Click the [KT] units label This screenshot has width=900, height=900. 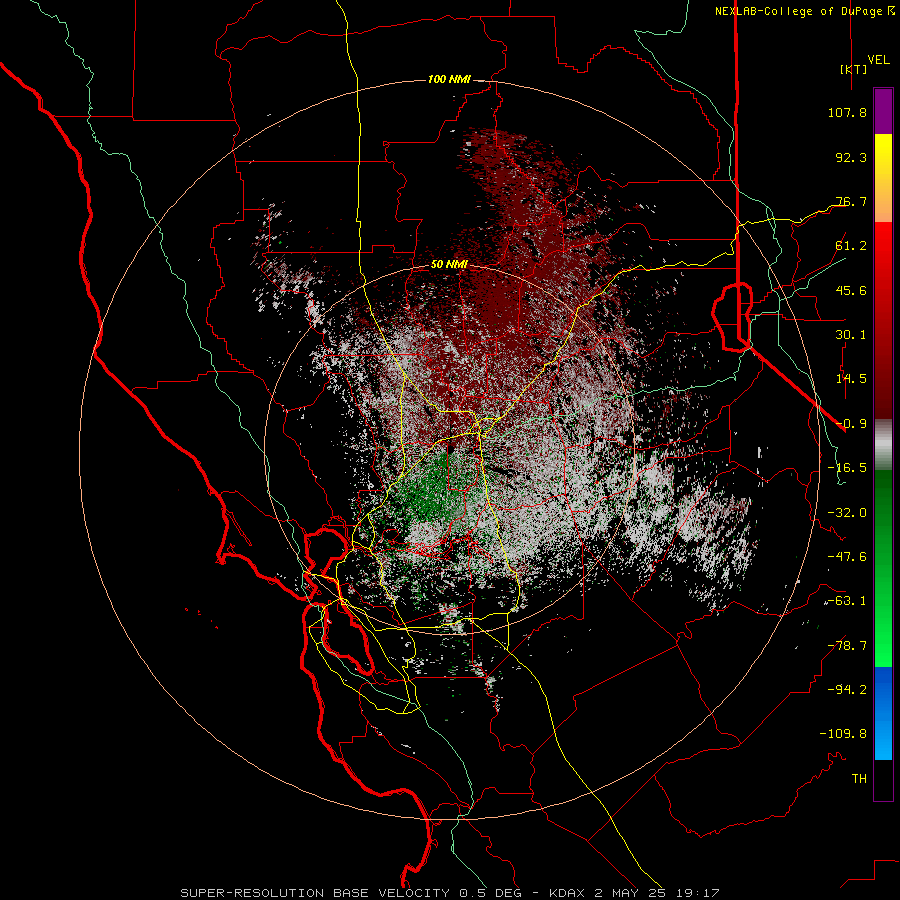tap(854, 69)
